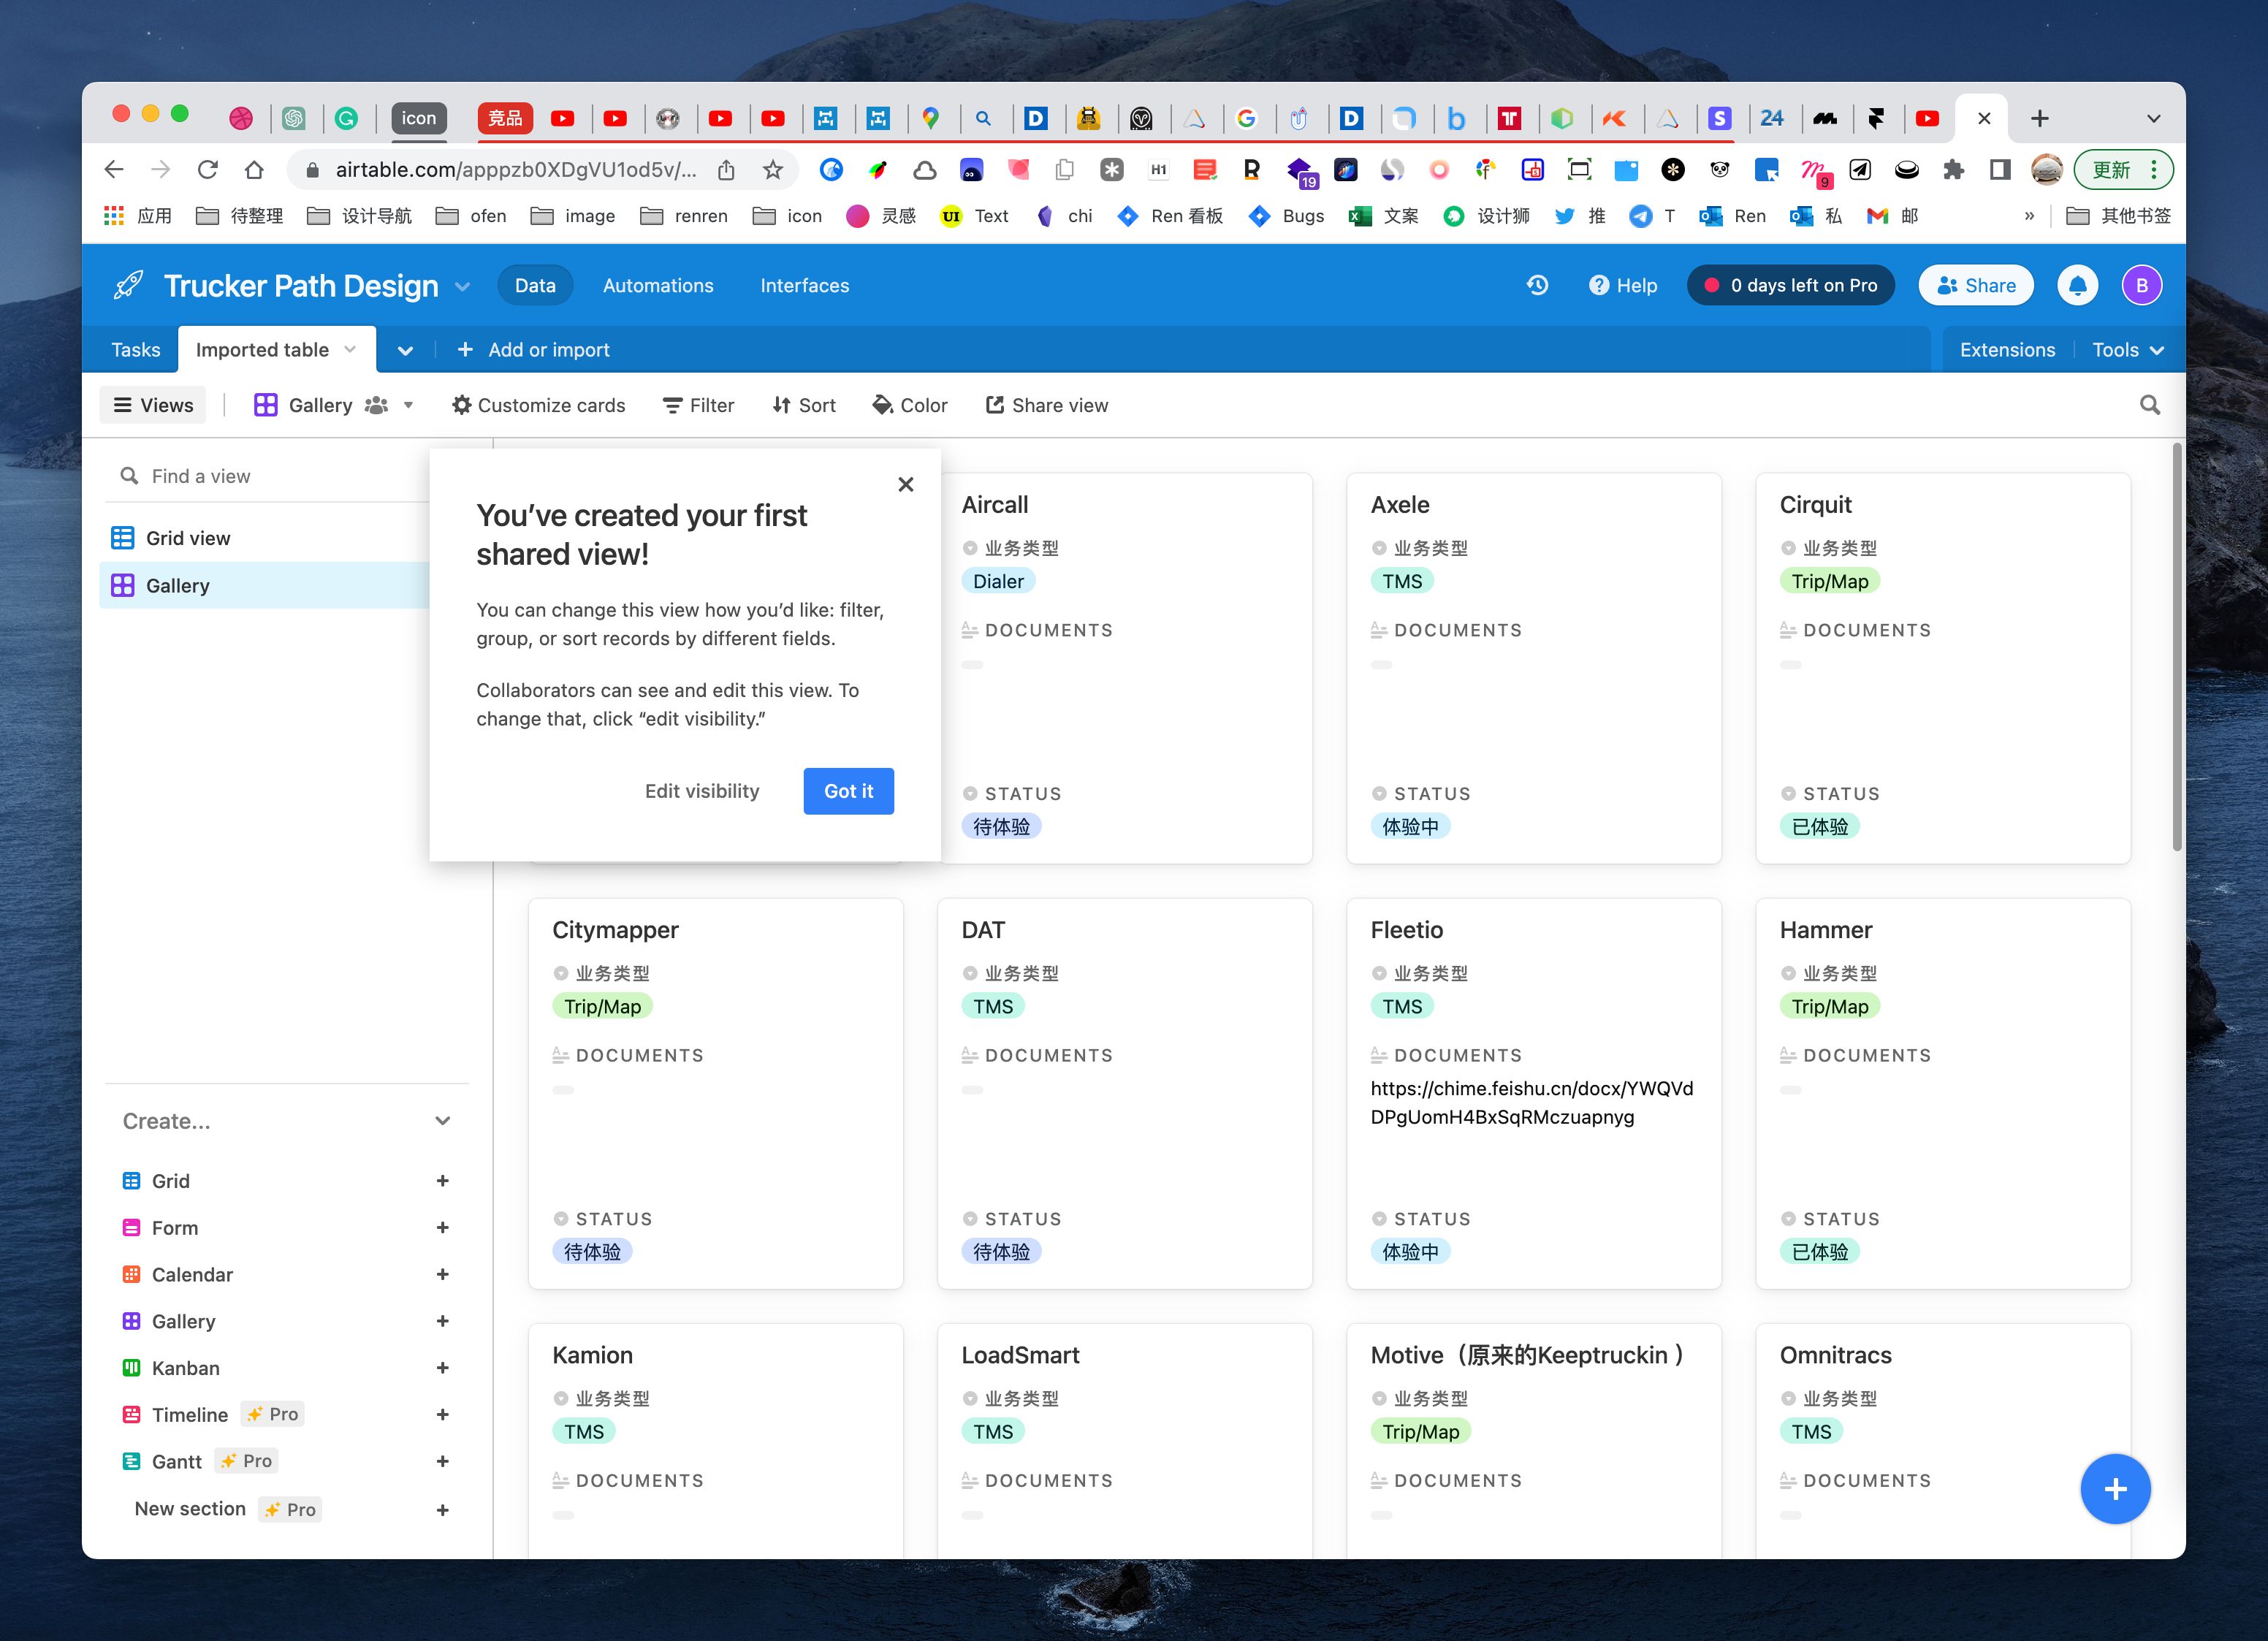This screenshot has width=2268, height=1641.
Task: Add a new section plus
Action: point(442,1510)
